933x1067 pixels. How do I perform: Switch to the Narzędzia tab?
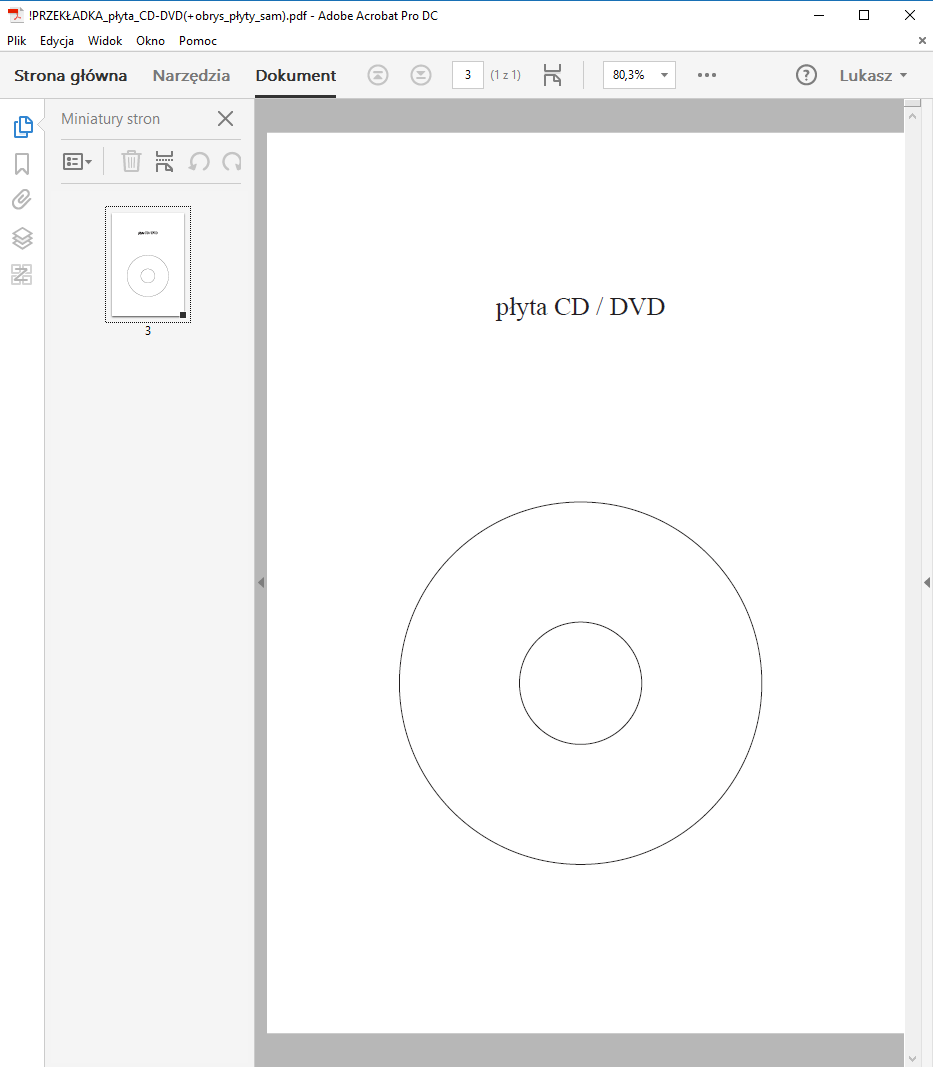click(x=191, y=75)
